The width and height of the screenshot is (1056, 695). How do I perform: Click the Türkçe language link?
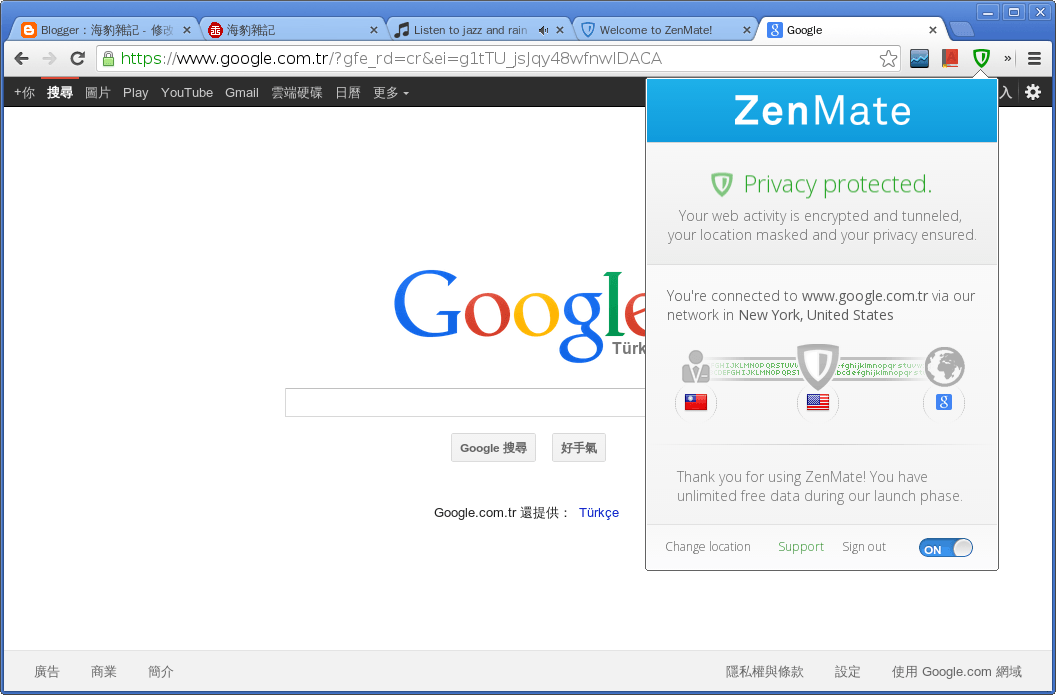point(598,512)
